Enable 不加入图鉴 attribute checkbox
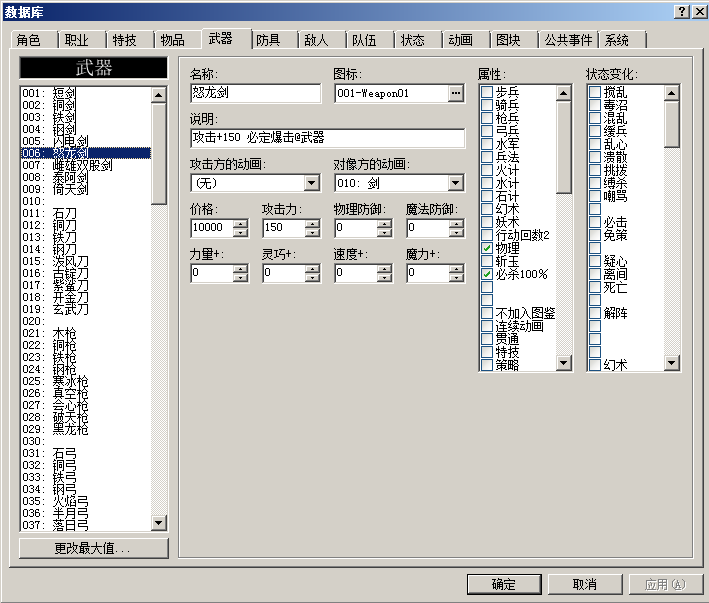Image resolution: width=709 pixels, height=603 pixels. [x=487, y=313]
